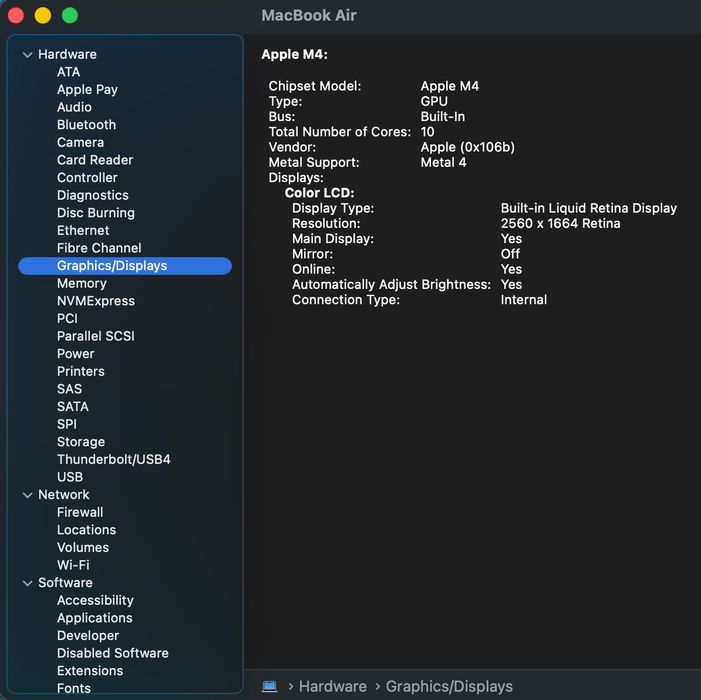Click the Total Number of Cores value '10'
Screen dimensions: 701x700
(427, 132)
